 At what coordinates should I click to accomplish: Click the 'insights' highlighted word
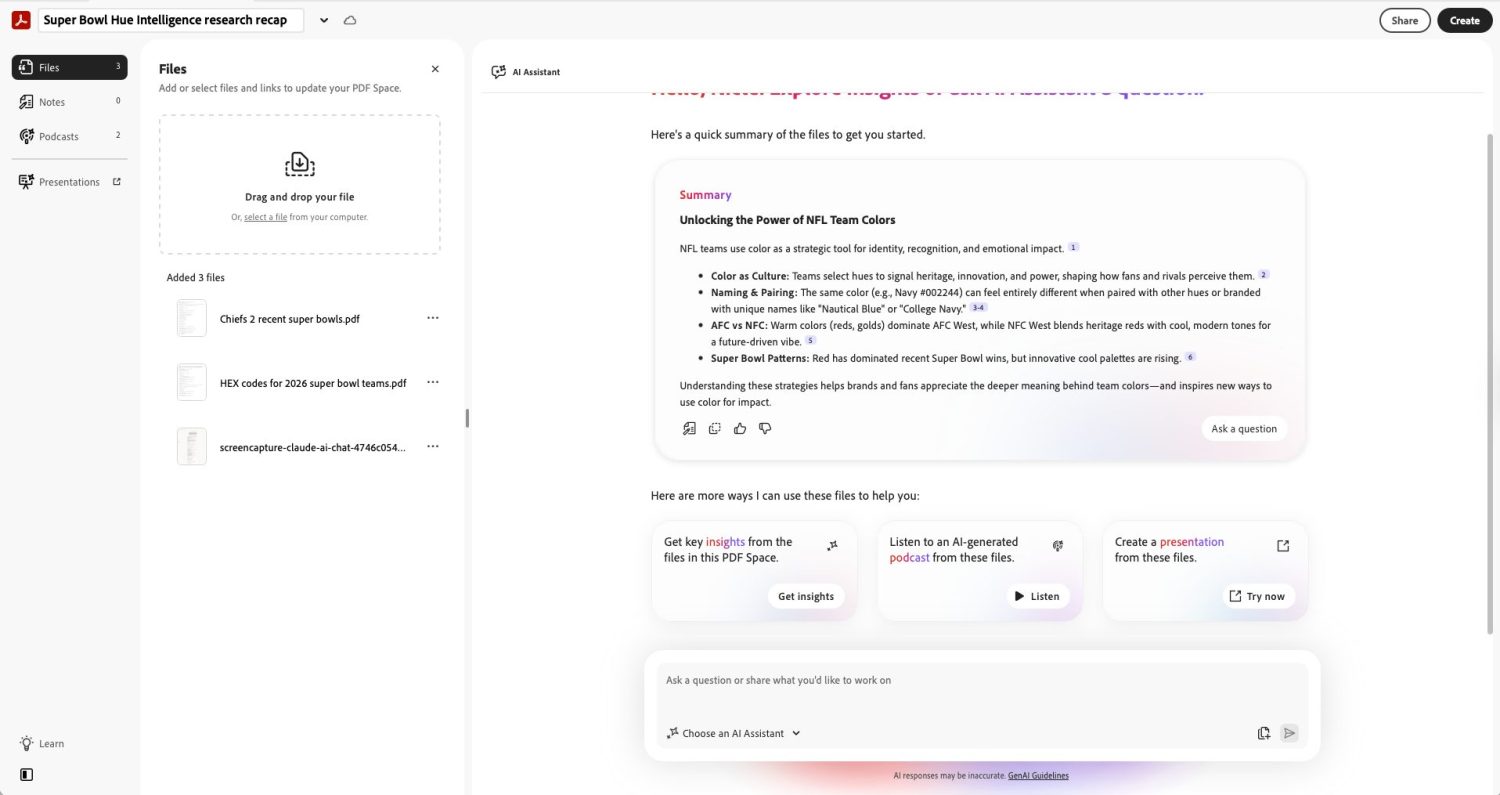(x=725, y=542)
